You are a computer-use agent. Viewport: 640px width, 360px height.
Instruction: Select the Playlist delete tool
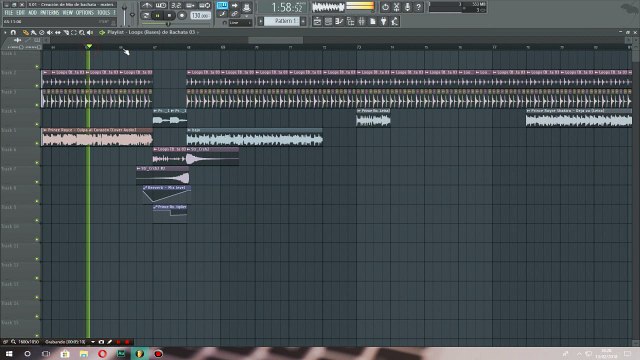(x=42, y=32)
